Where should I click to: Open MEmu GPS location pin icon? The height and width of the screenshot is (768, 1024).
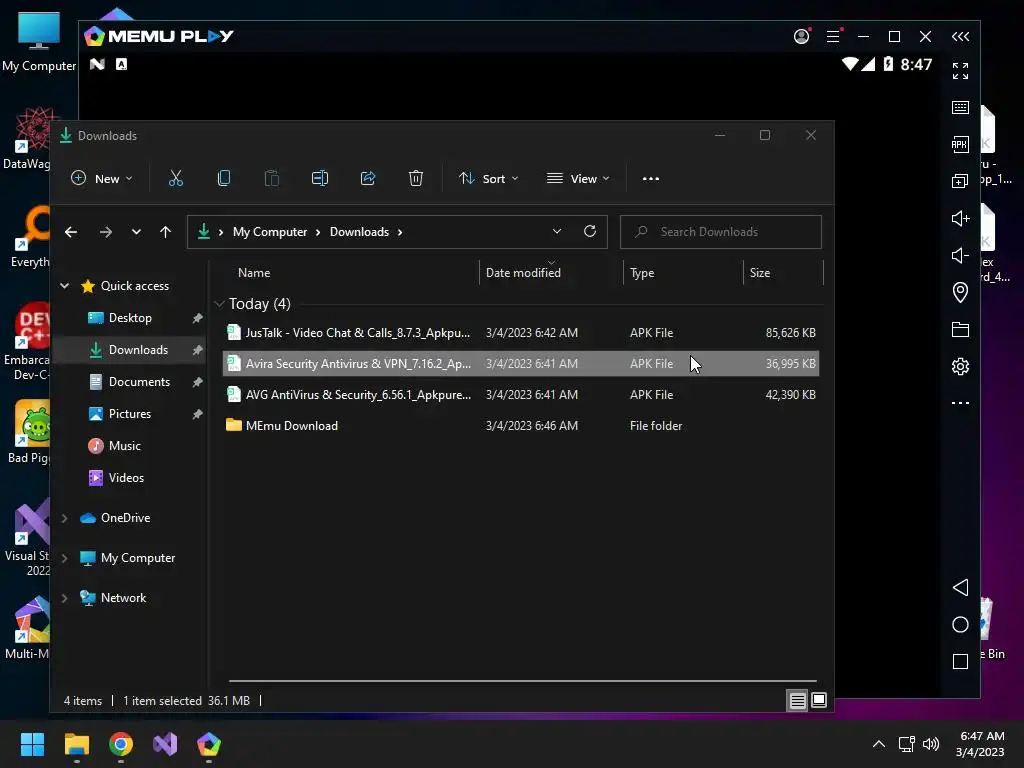coord(960,292)
